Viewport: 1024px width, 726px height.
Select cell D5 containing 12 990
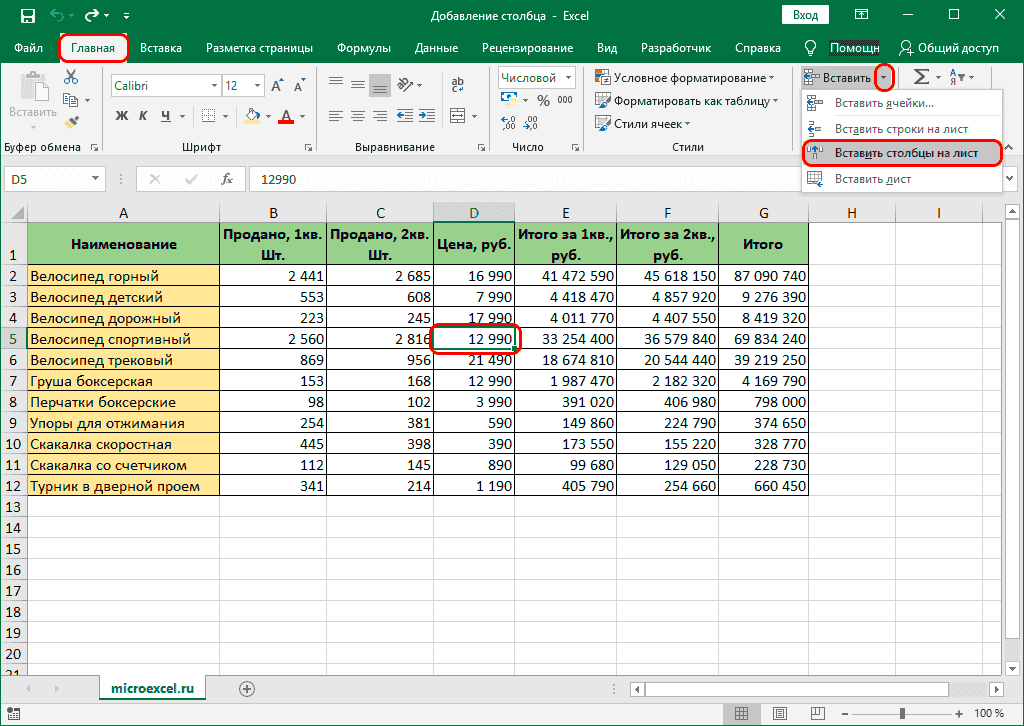(x=475, y=338)
